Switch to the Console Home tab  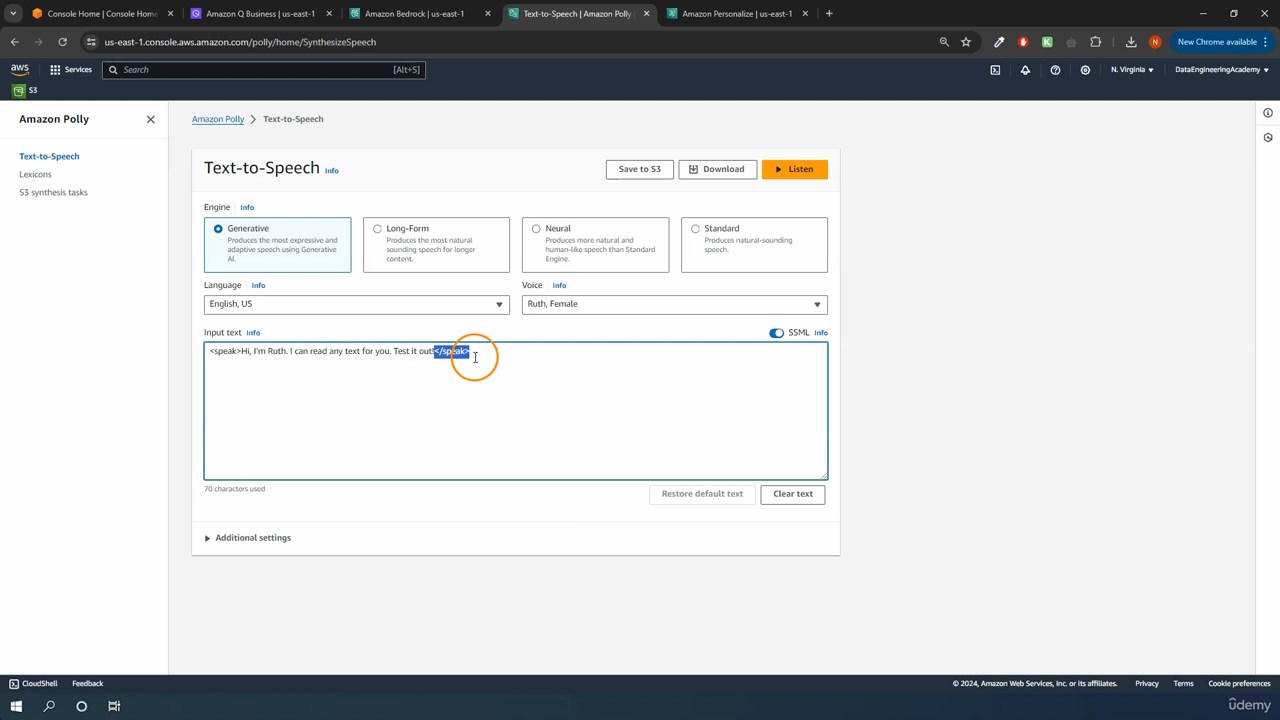coord(102,14)
